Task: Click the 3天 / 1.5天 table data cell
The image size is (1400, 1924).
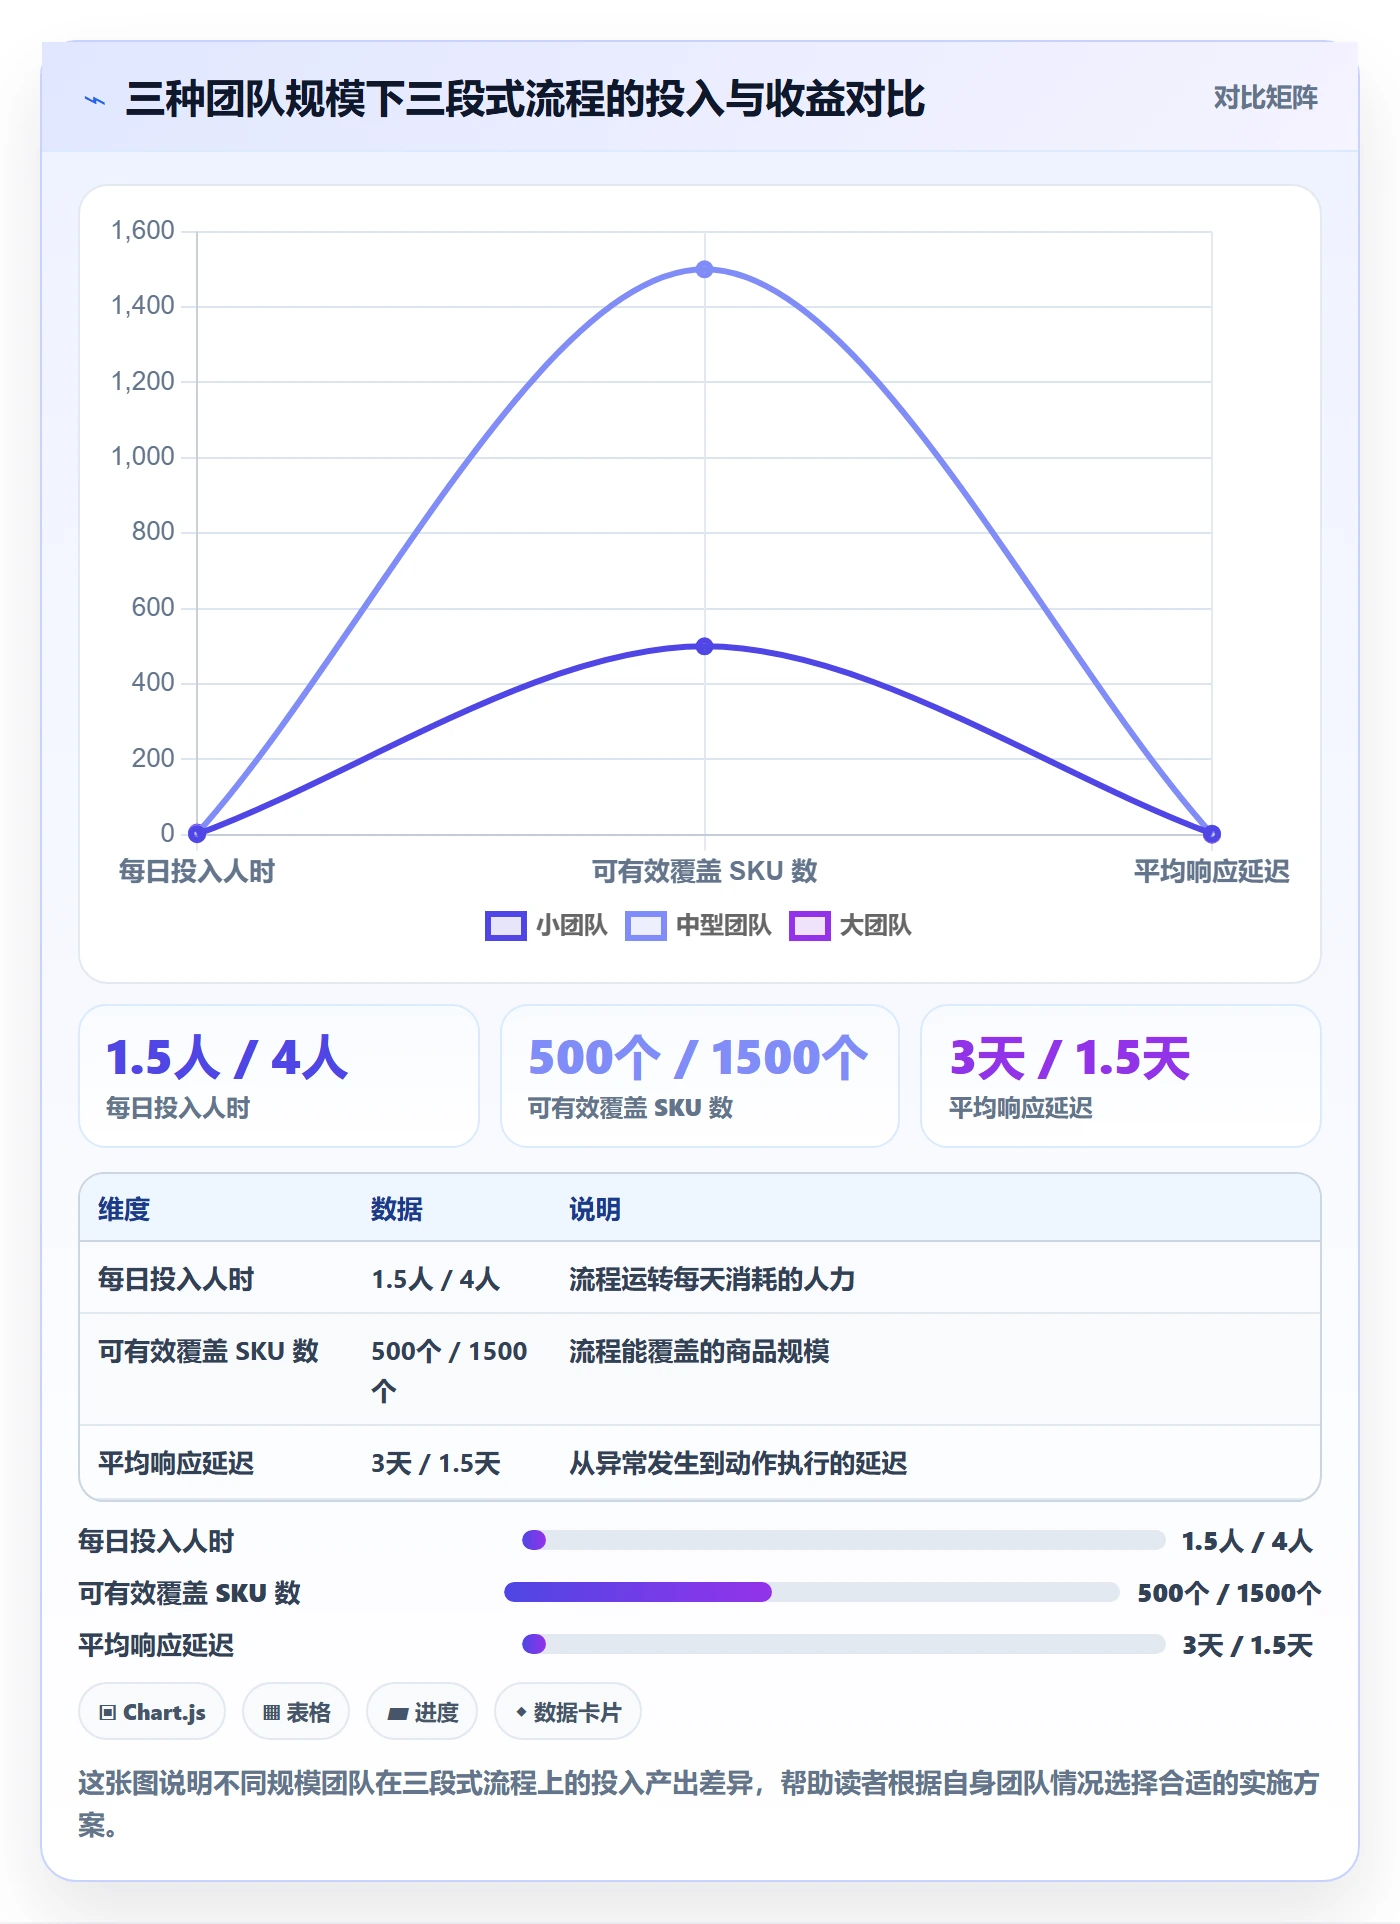Action: [x=436, y=1463]
